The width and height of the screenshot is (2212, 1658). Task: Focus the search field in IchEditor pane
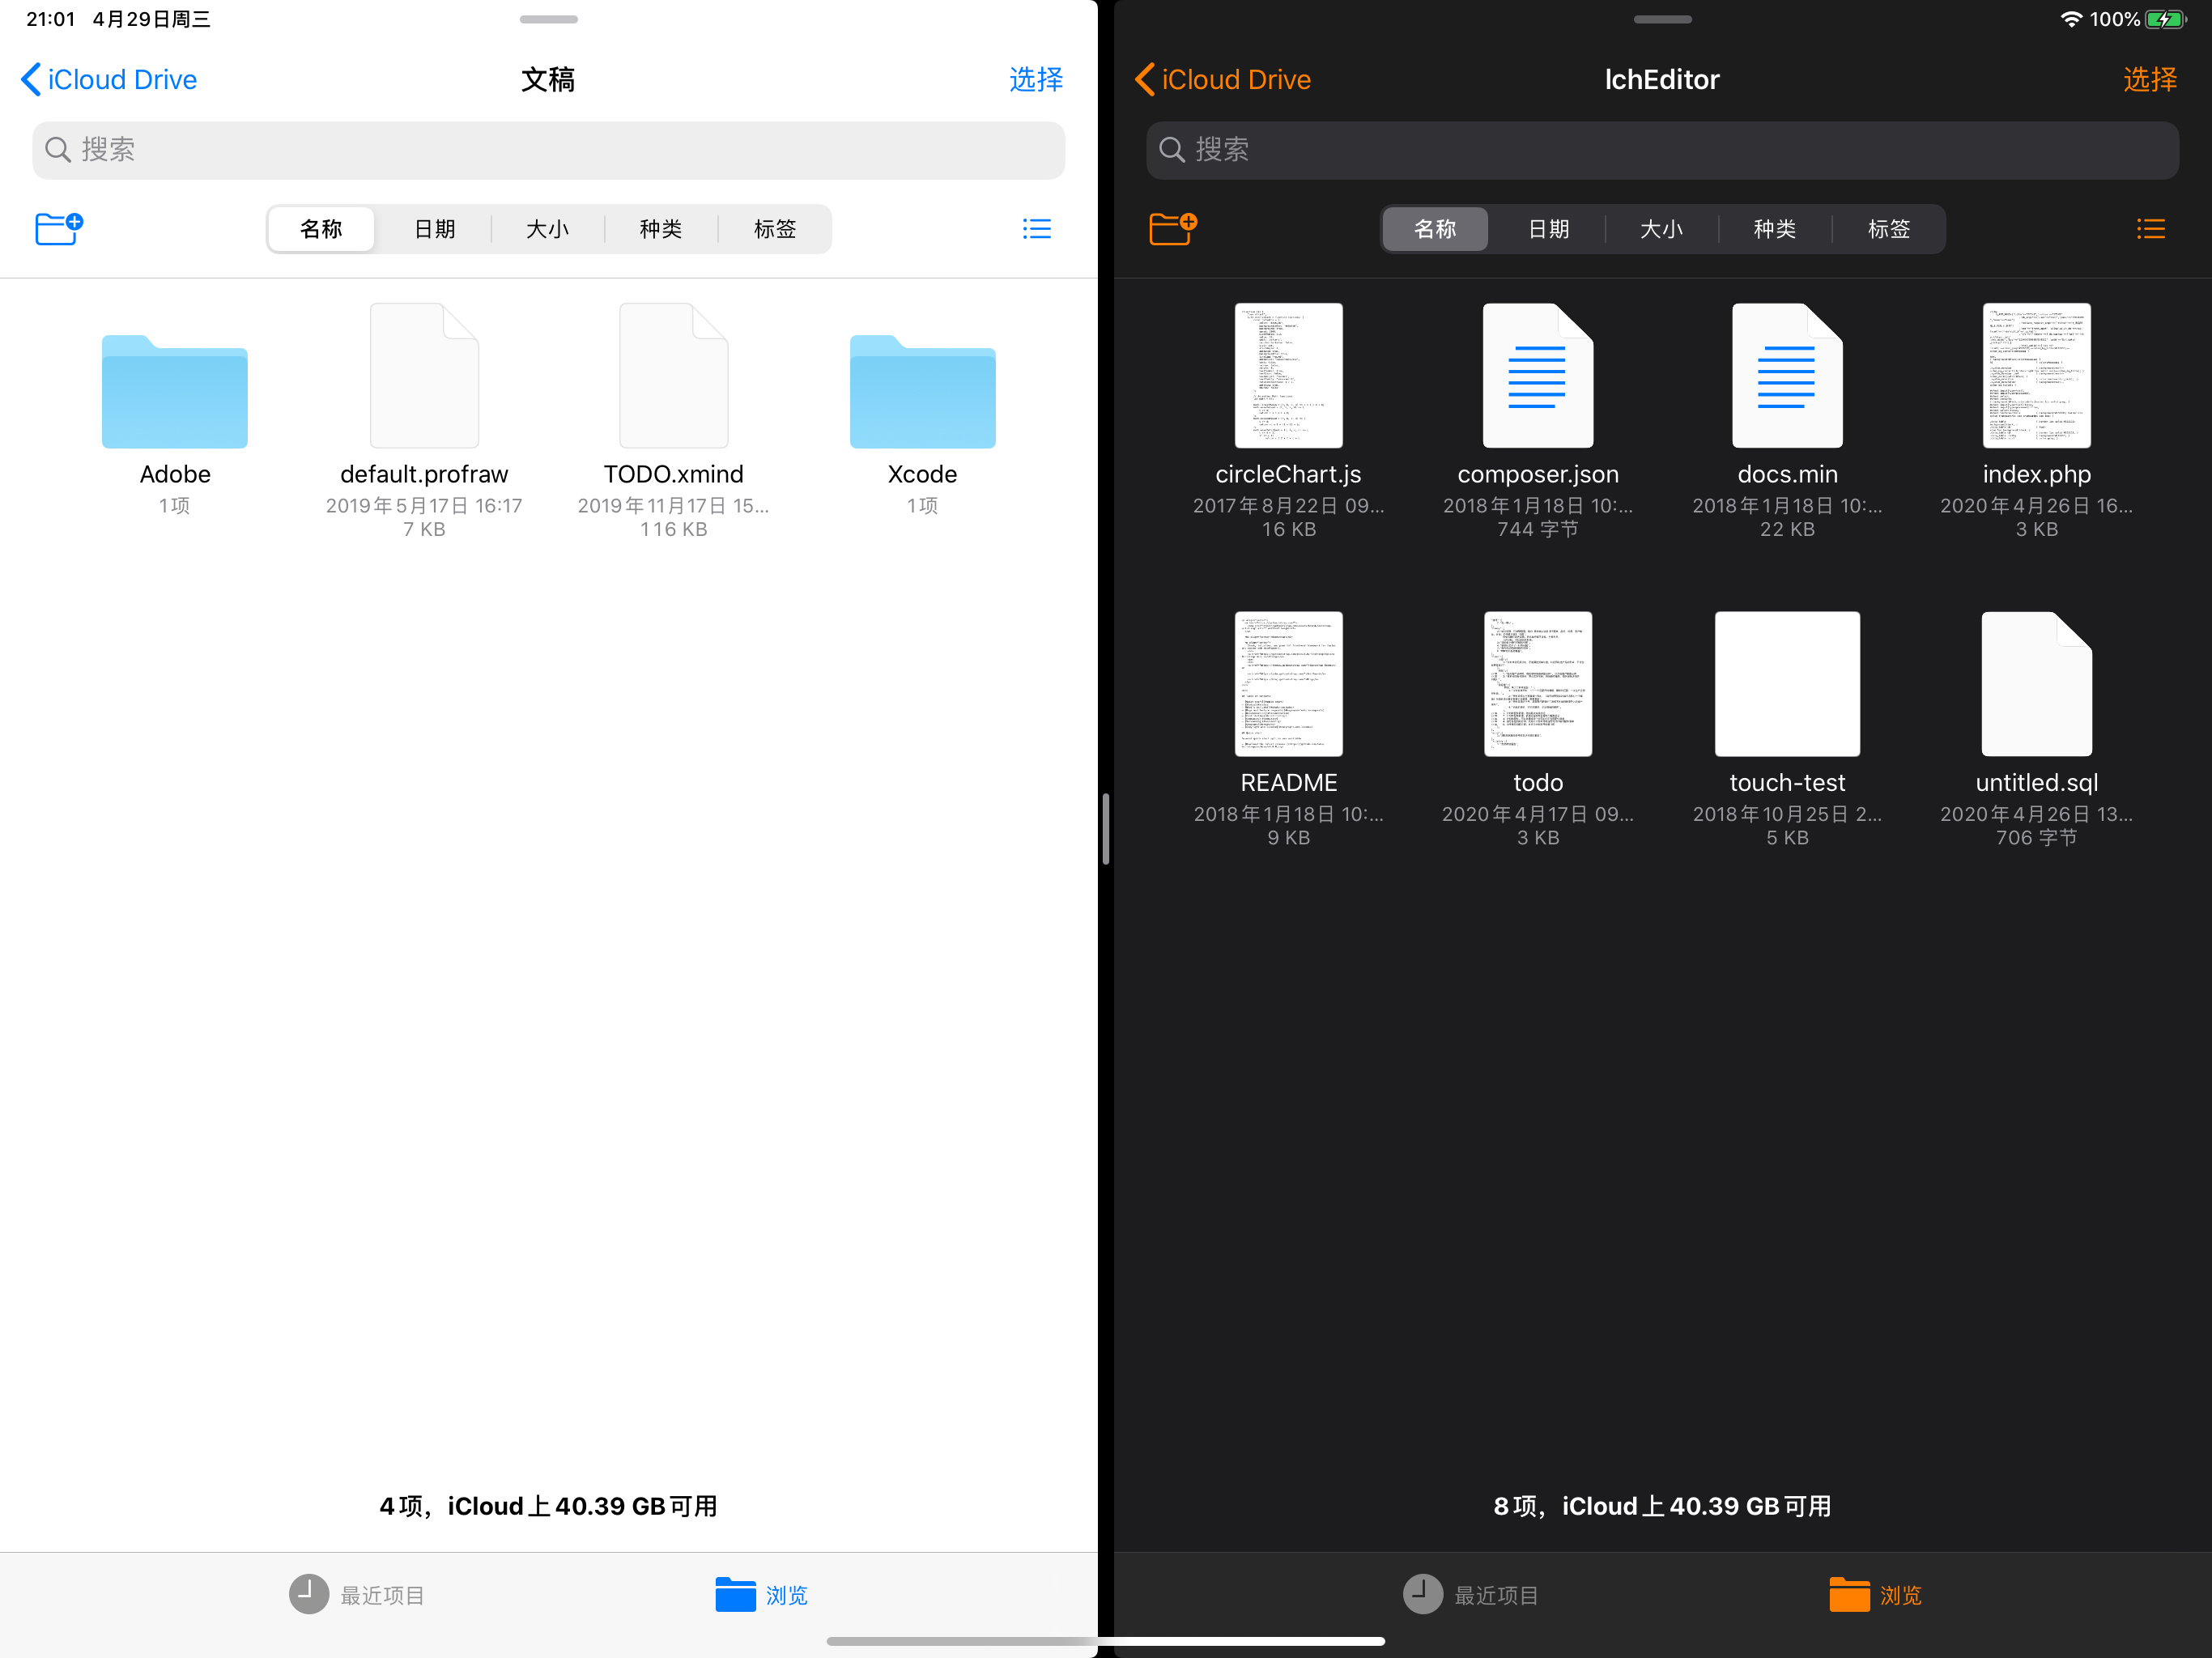[x=1661, y=150]
